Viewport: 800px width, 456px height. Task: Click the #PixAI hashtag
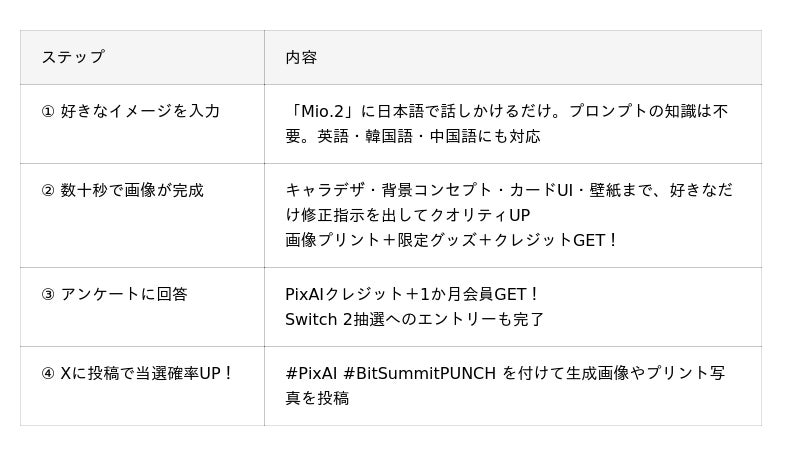[x=311, y=373]
